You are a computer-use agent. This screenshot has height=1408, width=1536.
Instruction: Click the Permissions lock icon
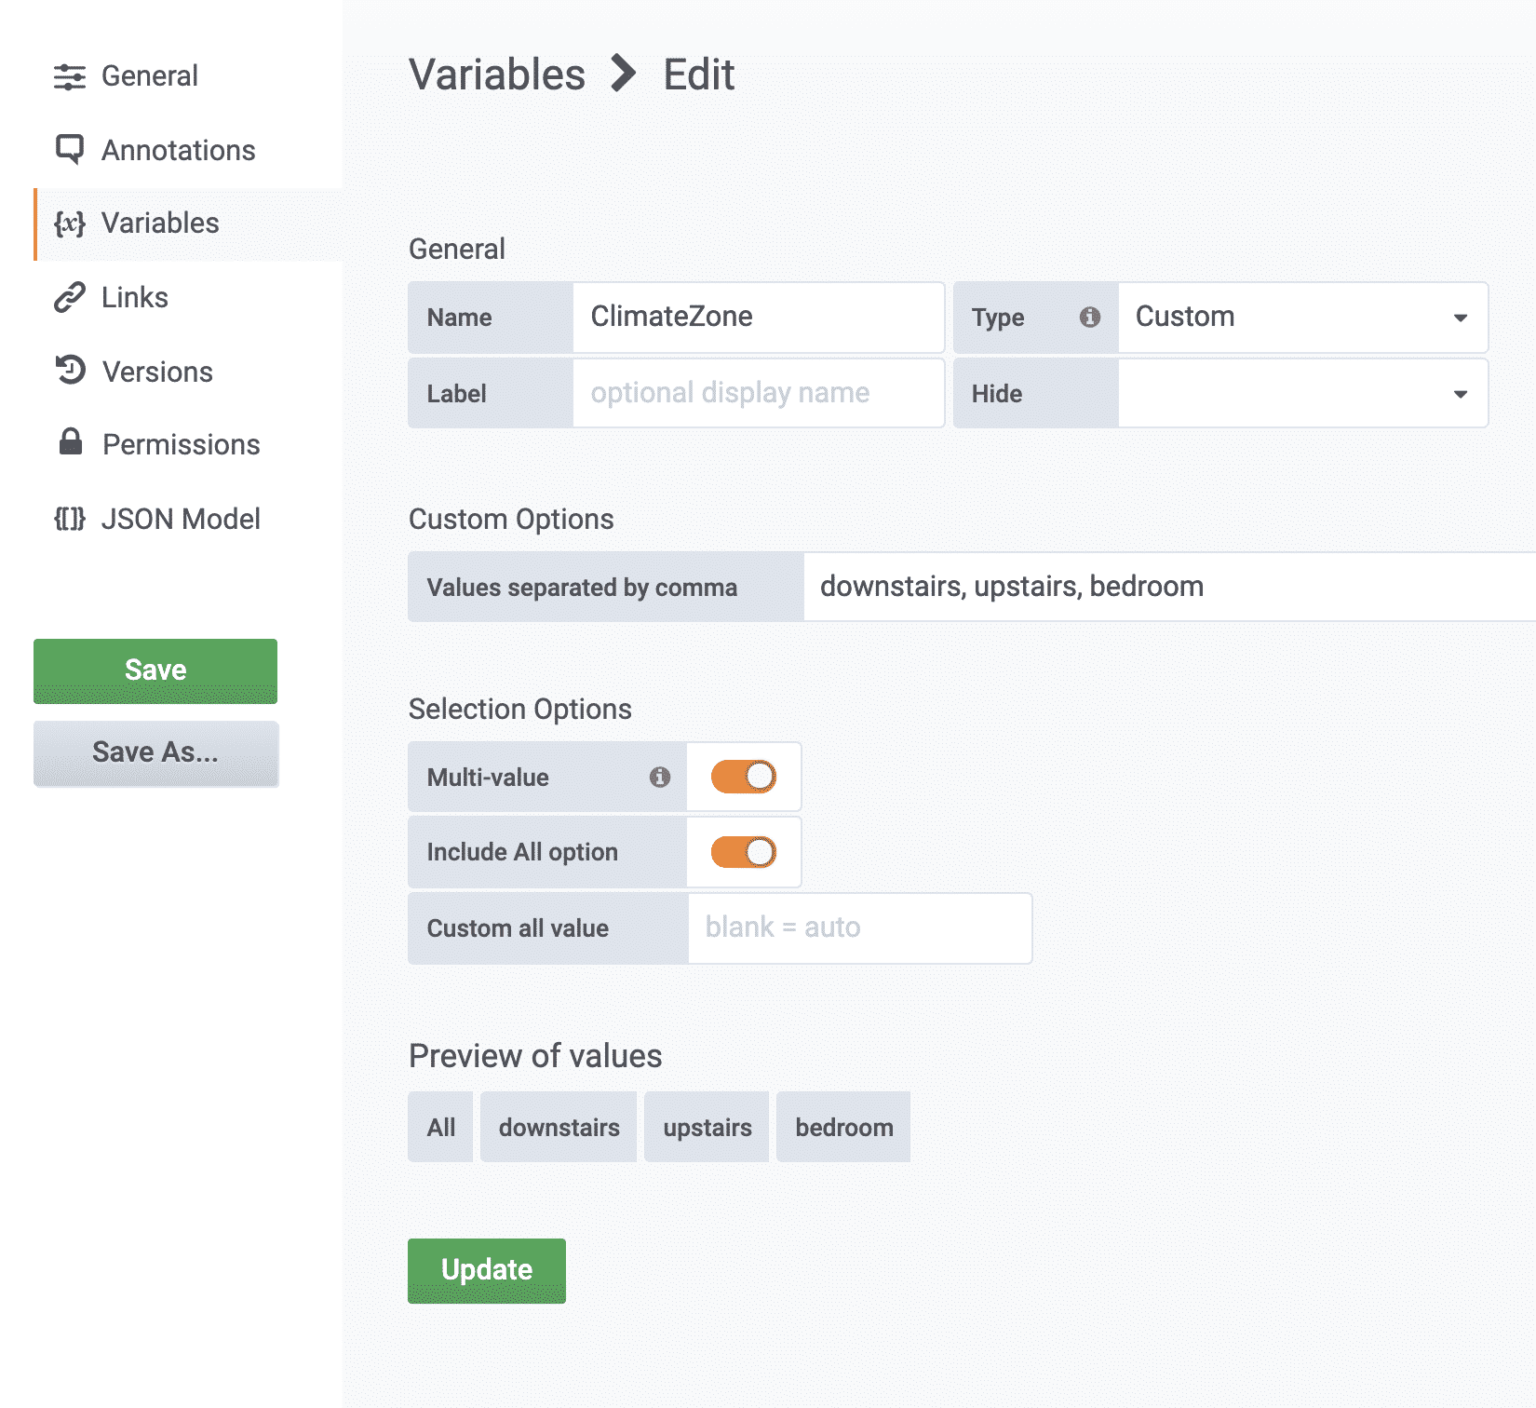(x=70, y=442)
